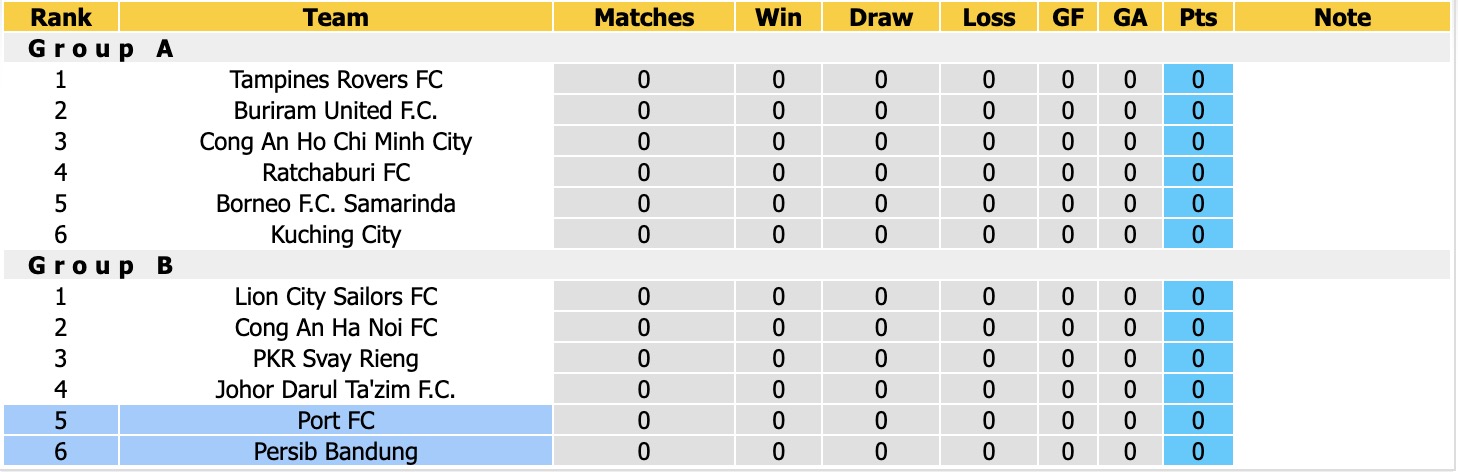Click the Rank column header

(61, 17)
